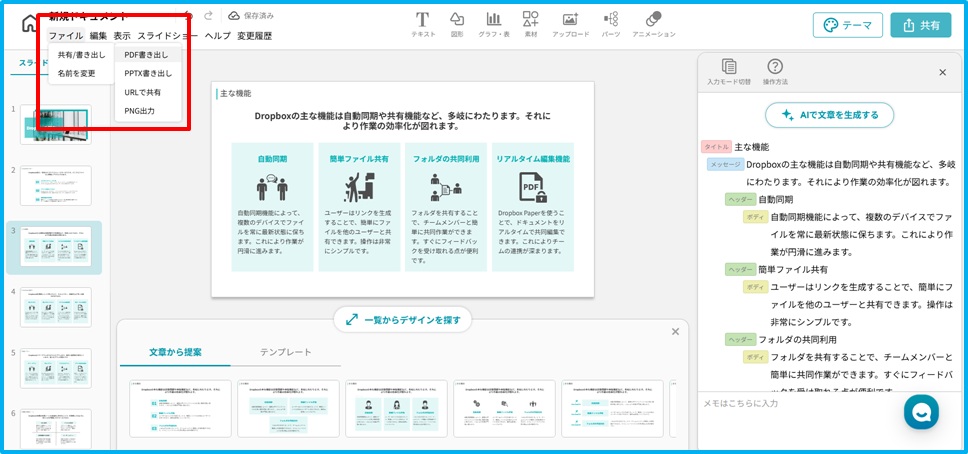Click the リアルタイム編集機能 card on slide
The image size is (968, 454).
[533, 207]
